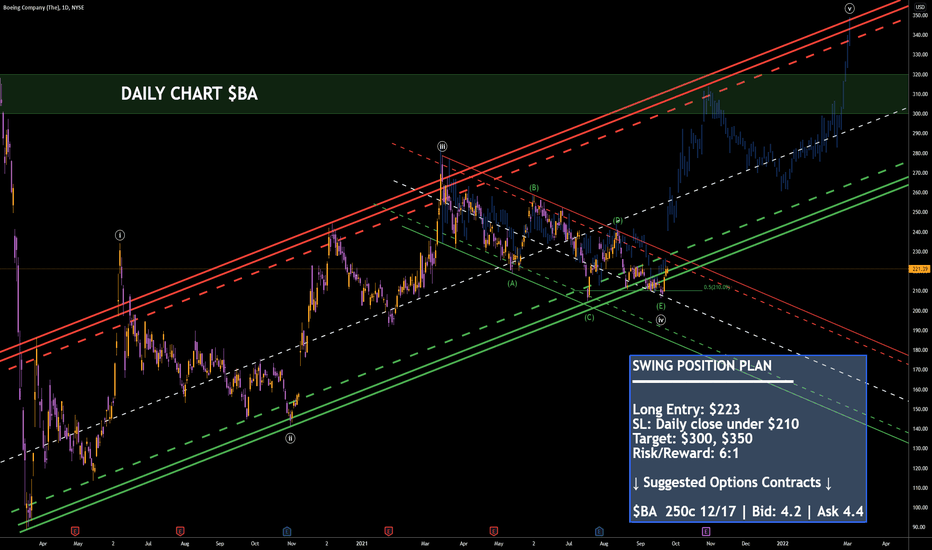Click the 221.29 current price tag
Screen dimensions: 932x550
(919, 269)
